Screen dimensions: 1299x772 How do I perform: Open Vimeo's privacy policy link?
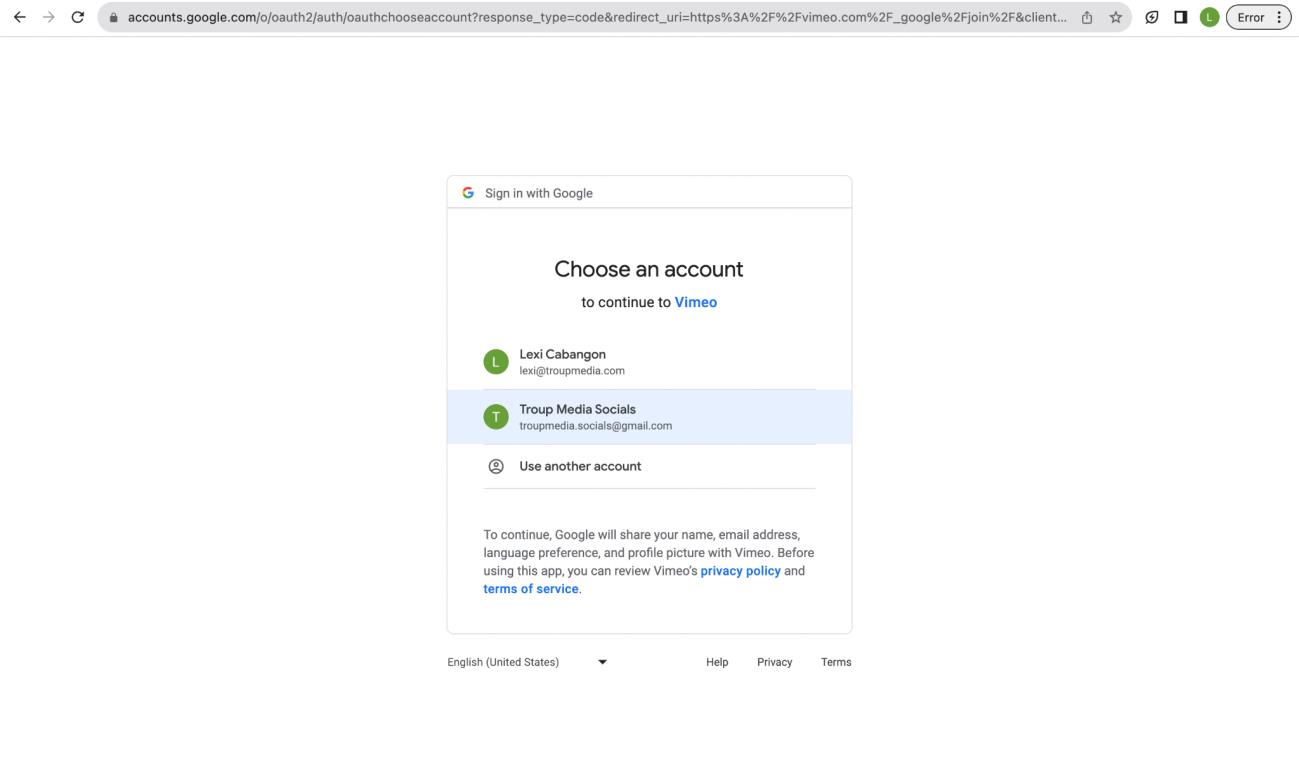[740, 571]
